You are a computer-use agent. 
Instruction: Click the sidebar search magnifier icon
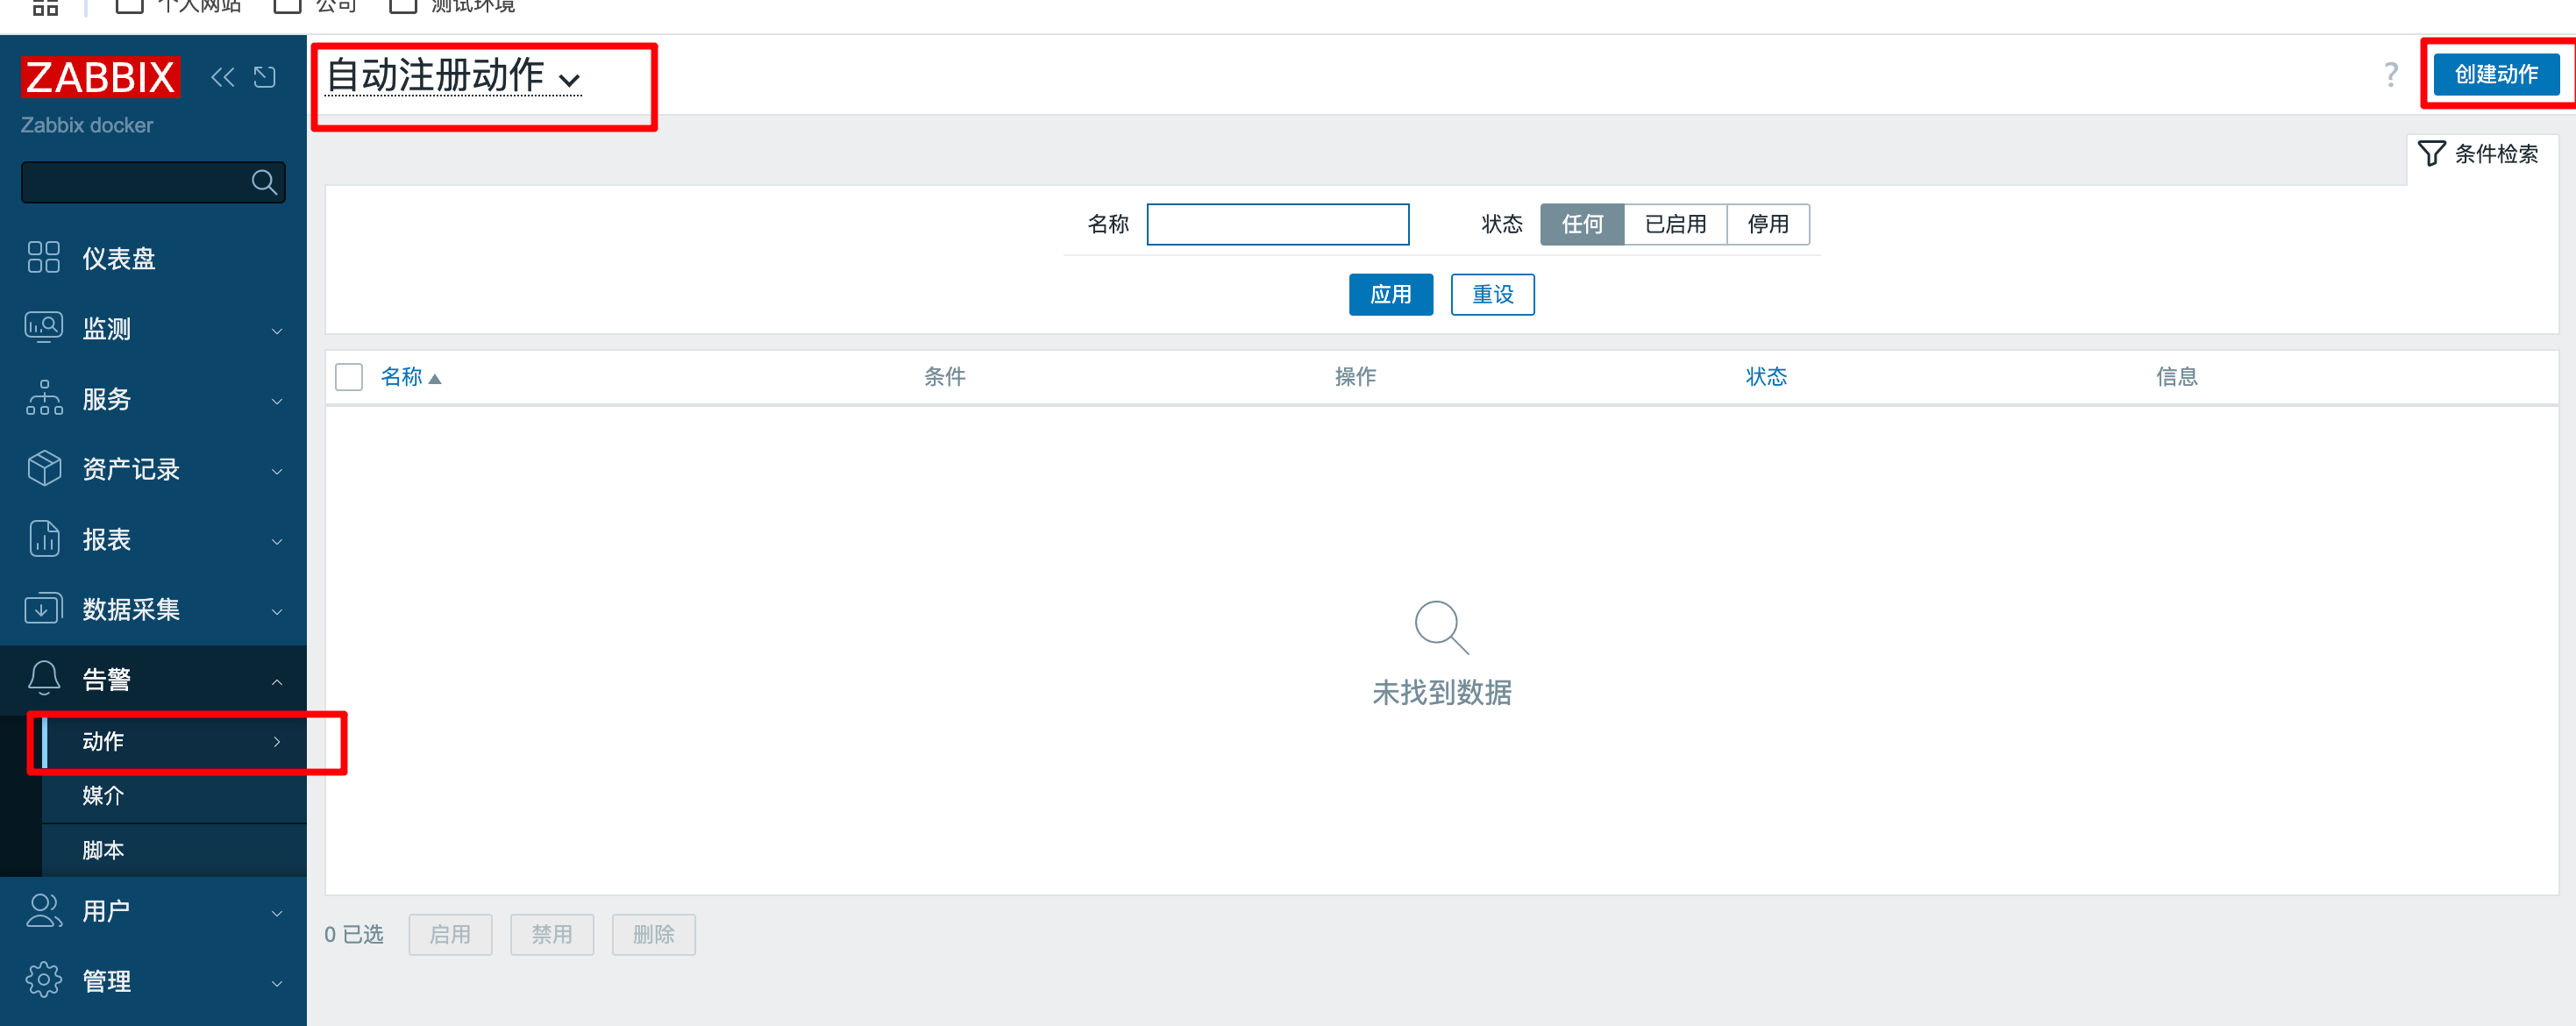pos(264,182)
